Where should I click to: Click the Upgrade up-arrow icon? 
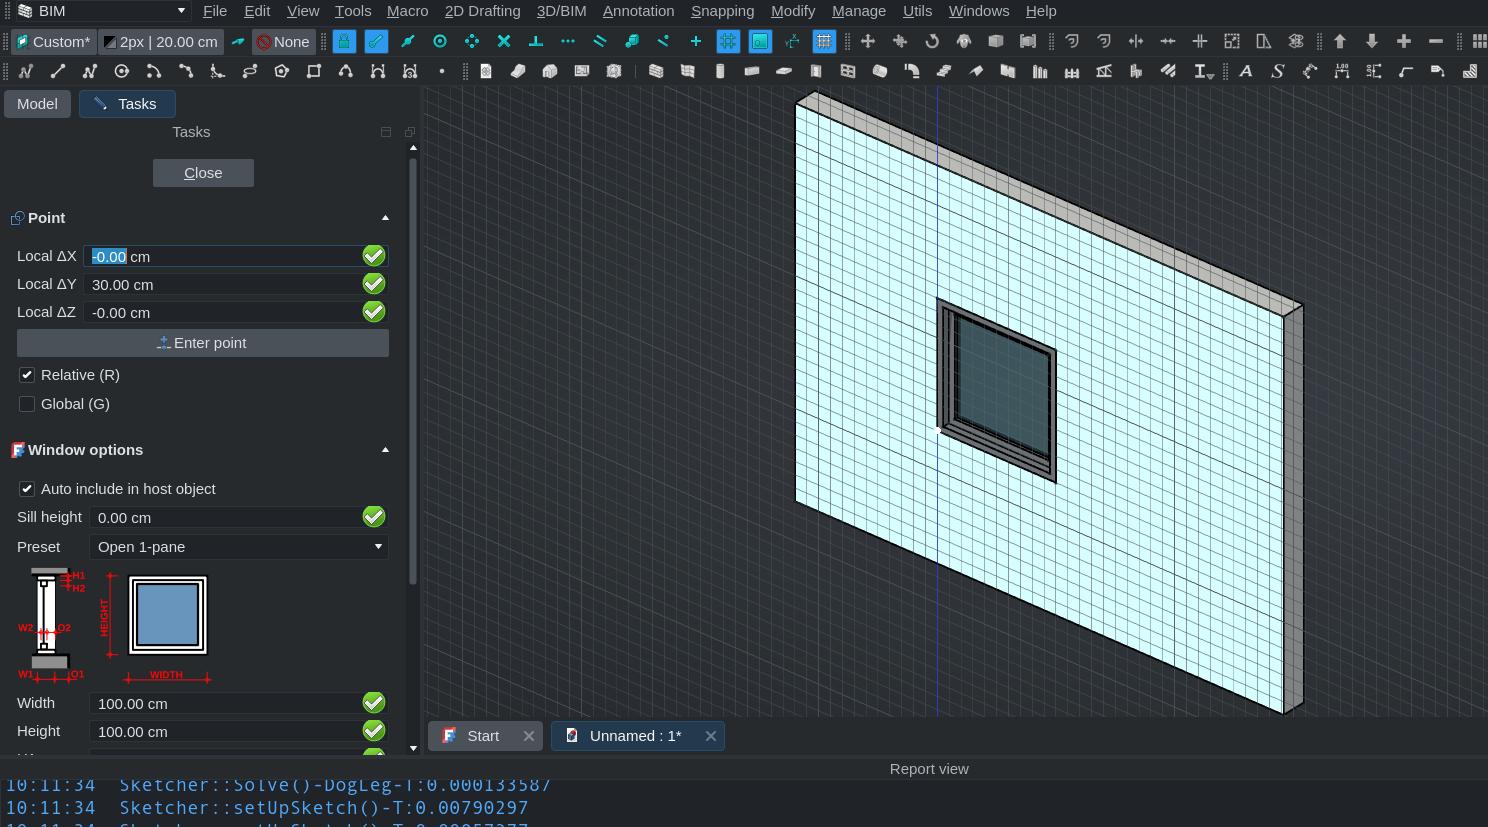[x=1340, y=41]
